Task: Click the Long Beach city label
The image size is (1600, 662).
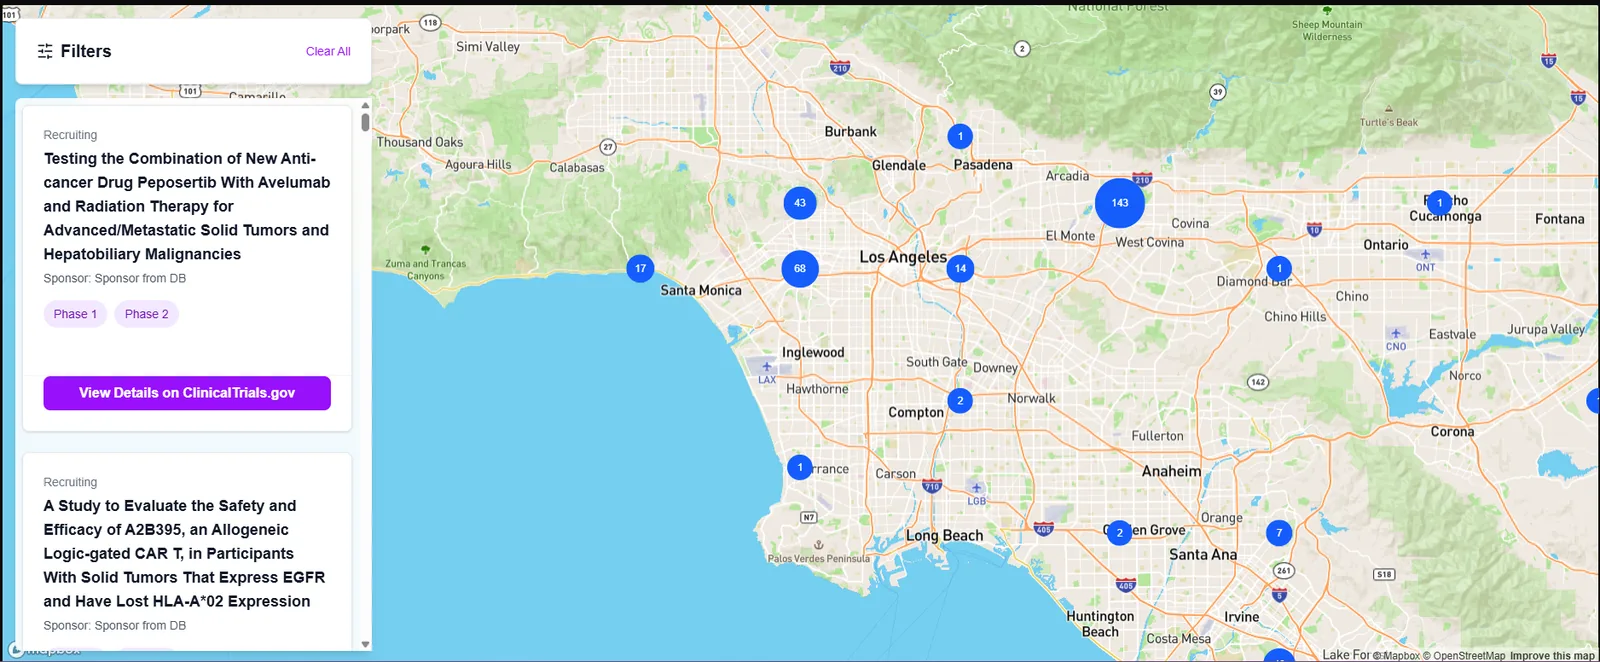Action: pos(944,536)
